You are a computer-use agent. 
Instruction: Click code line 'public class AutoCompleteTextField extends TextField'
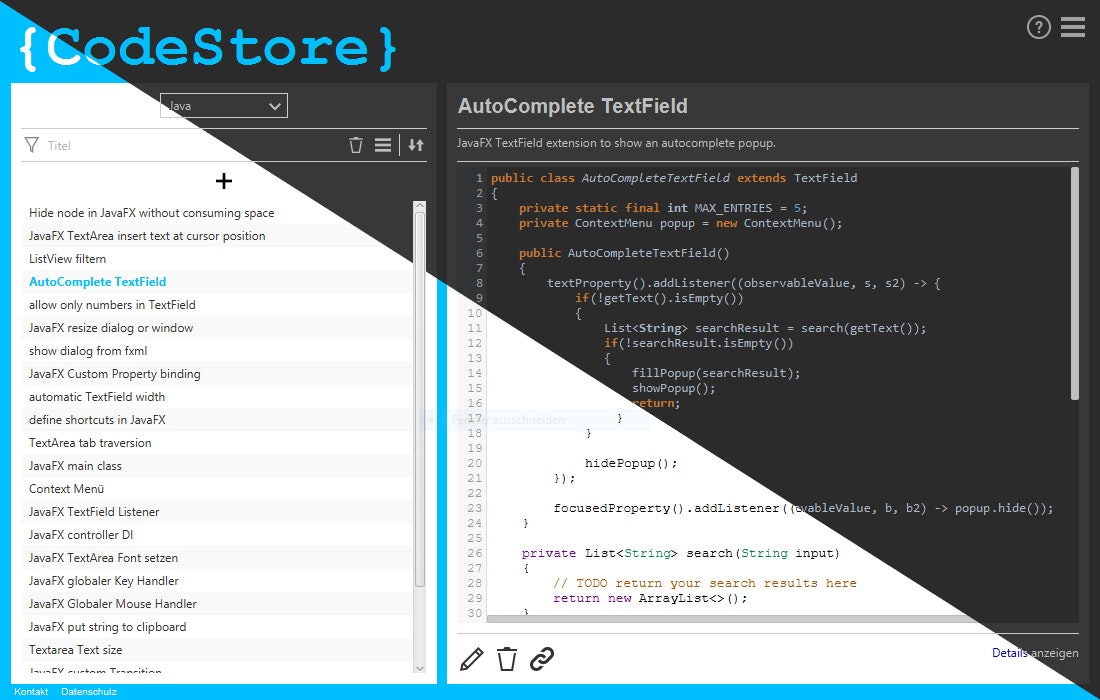click(673, 178)
